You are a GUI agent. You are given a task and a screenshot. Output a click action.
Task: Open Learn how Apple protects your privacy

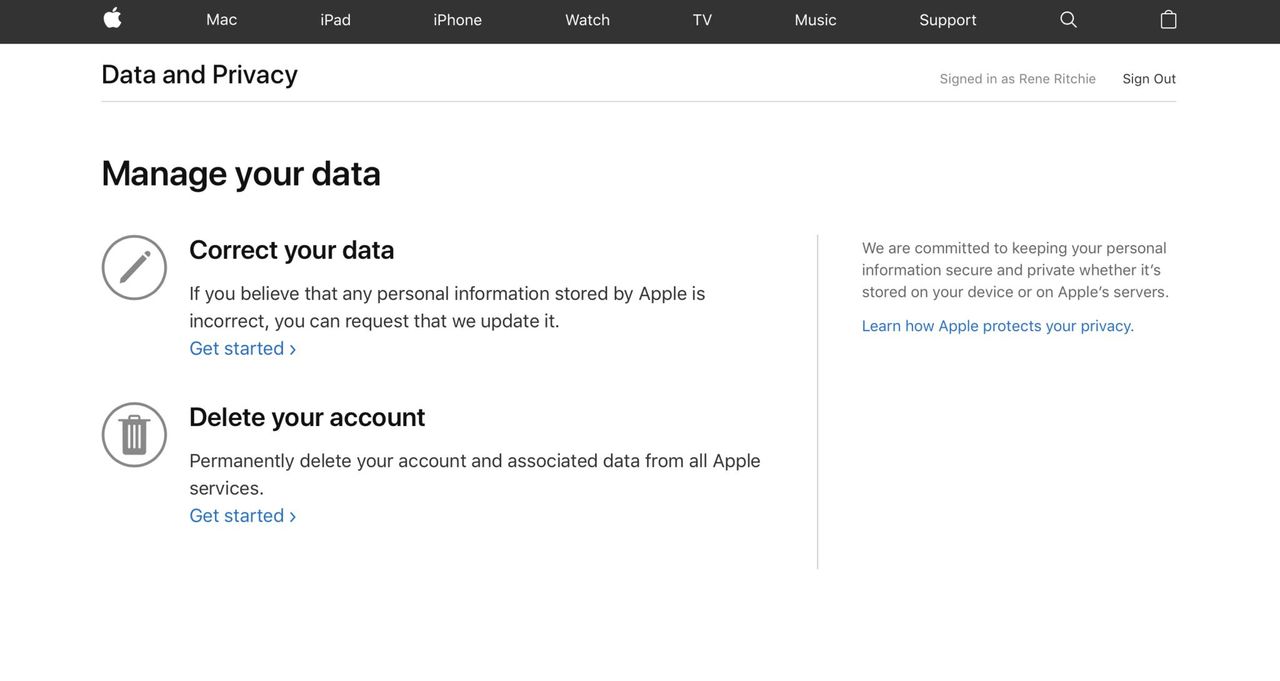point(997,326)
